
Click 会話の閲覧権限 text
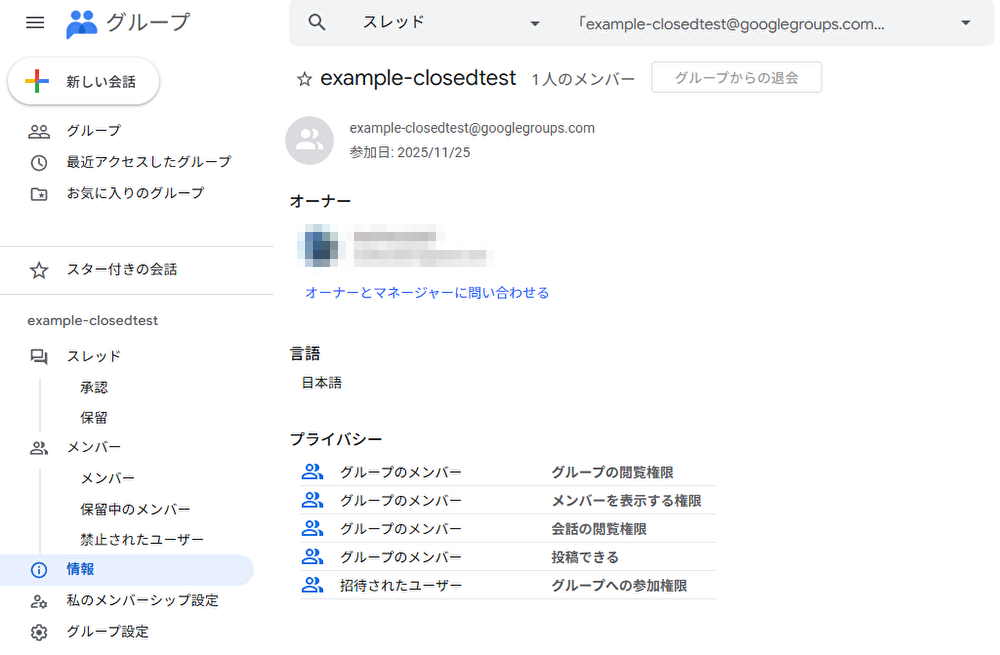tap(599, 529)
